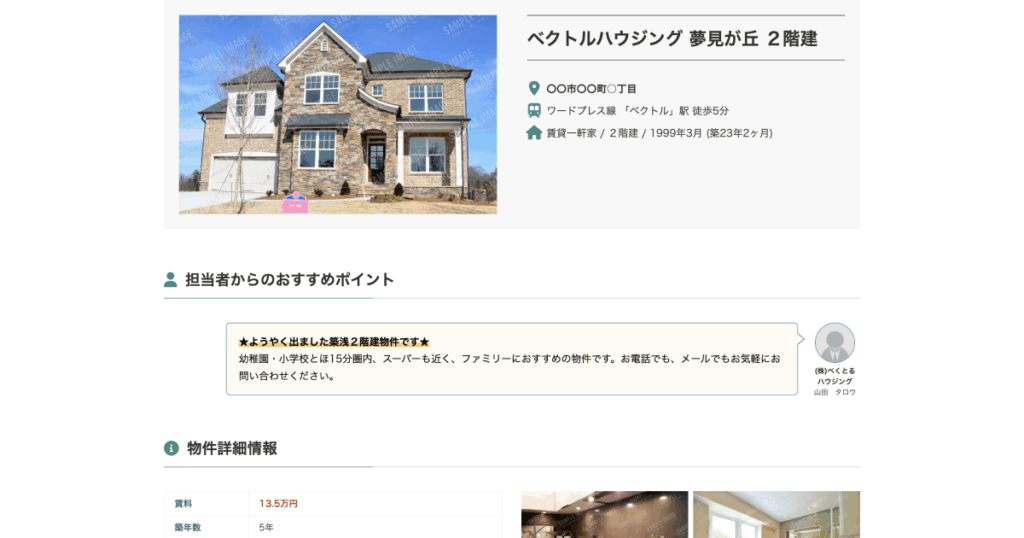
Task: Click the train station icon
Action: (534, 110)
